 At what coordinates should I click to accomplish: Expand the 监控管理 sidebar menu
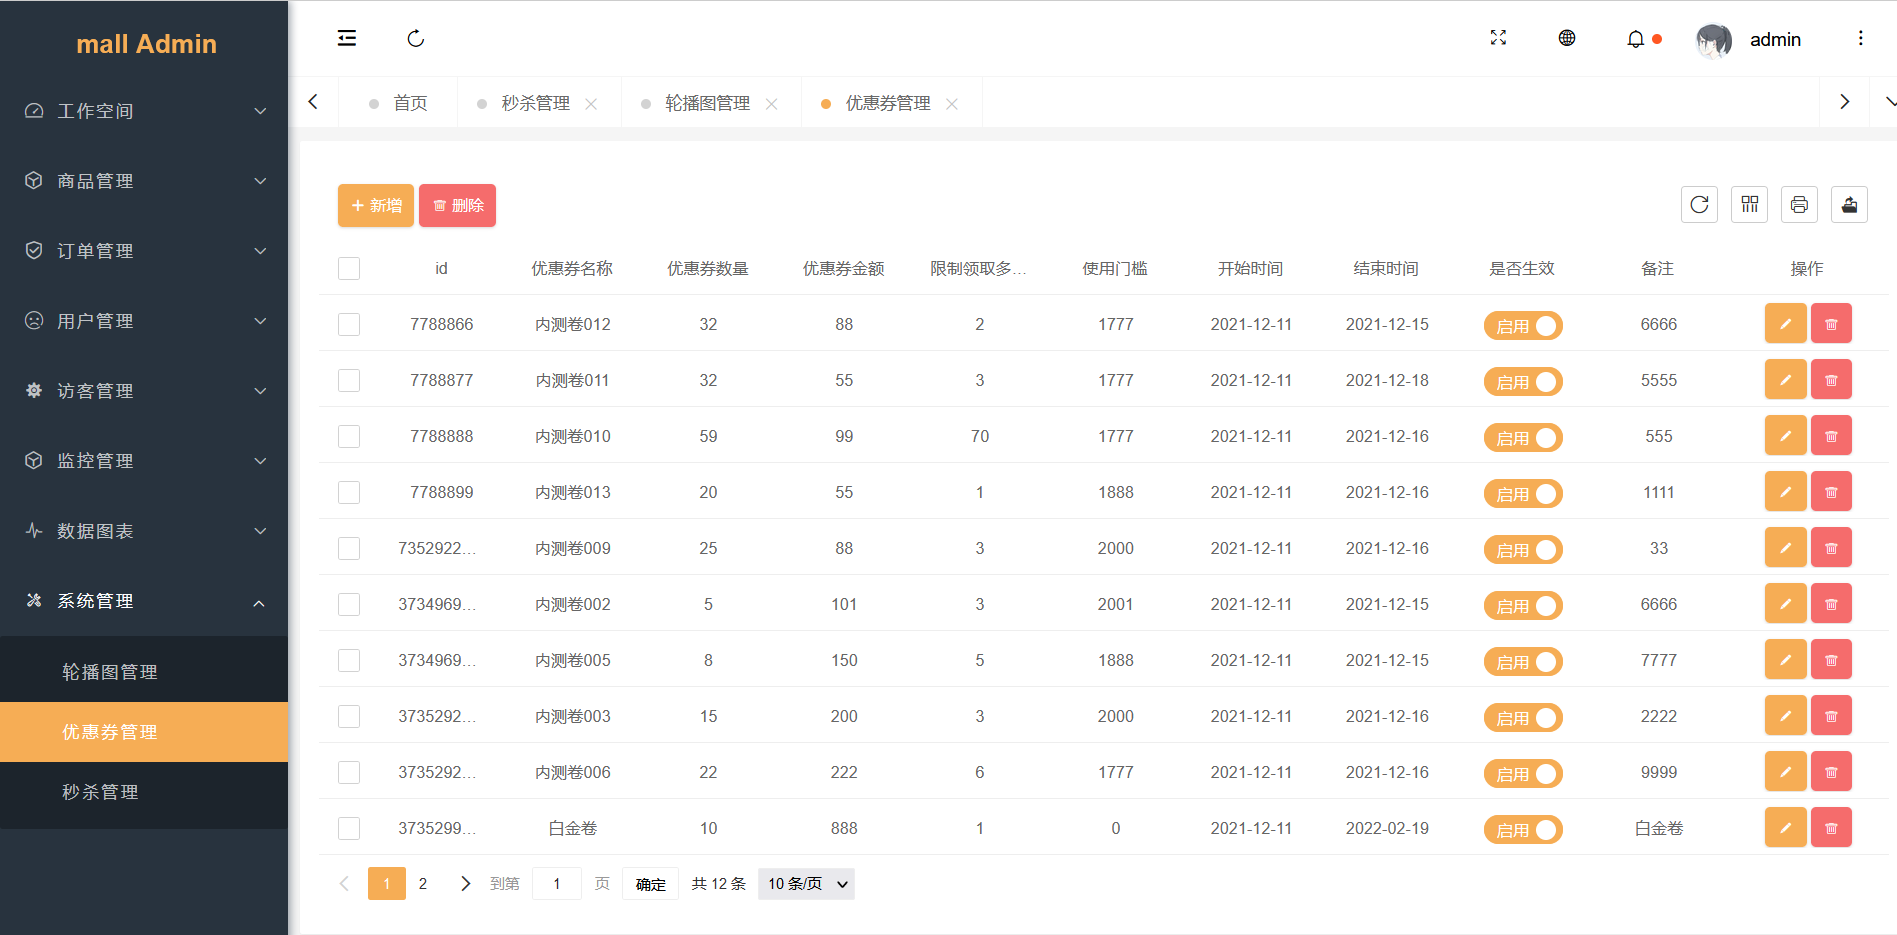tap(144, 461)
